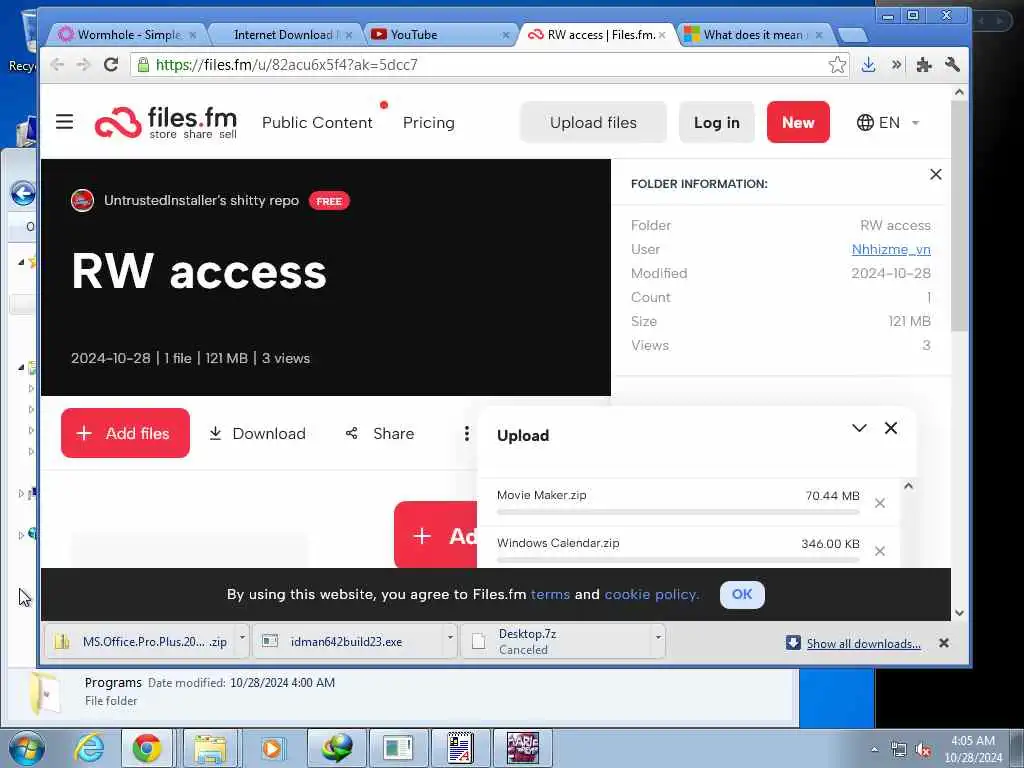
Task: Open the cookie policy link
Action: tap(651, 594)
